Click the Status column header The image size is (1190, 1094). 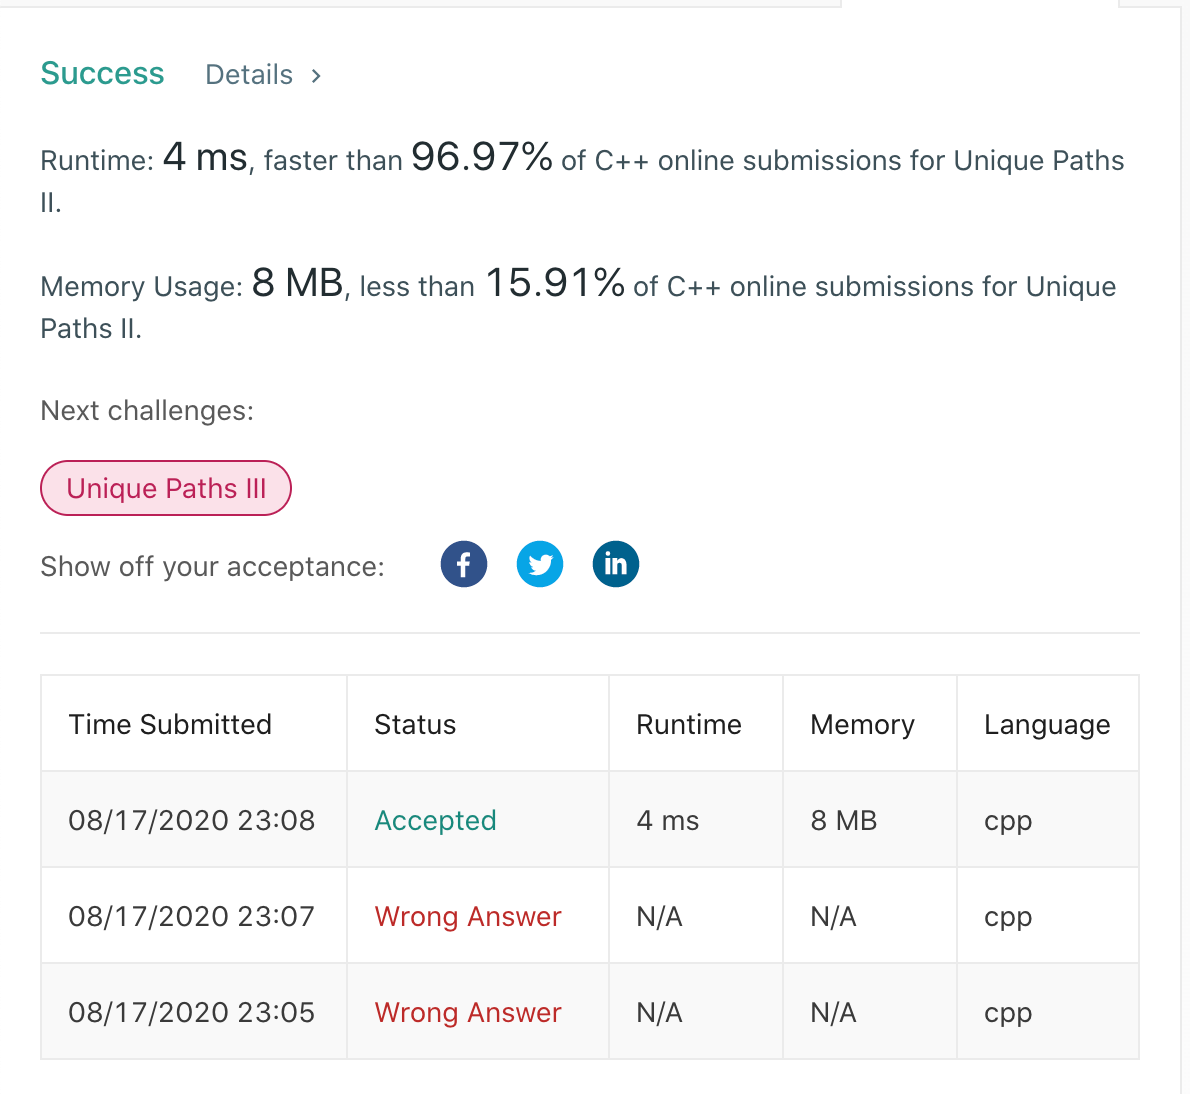[414, 723]
